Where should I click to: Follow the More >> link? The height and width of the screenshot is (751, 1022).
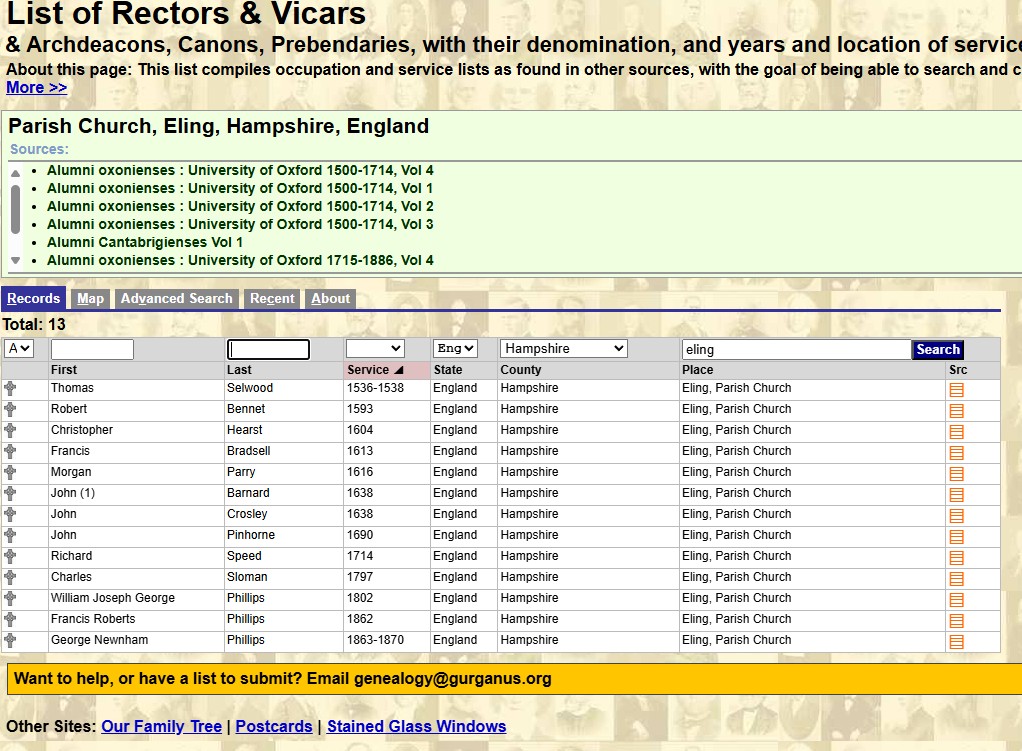click(36, 87)
